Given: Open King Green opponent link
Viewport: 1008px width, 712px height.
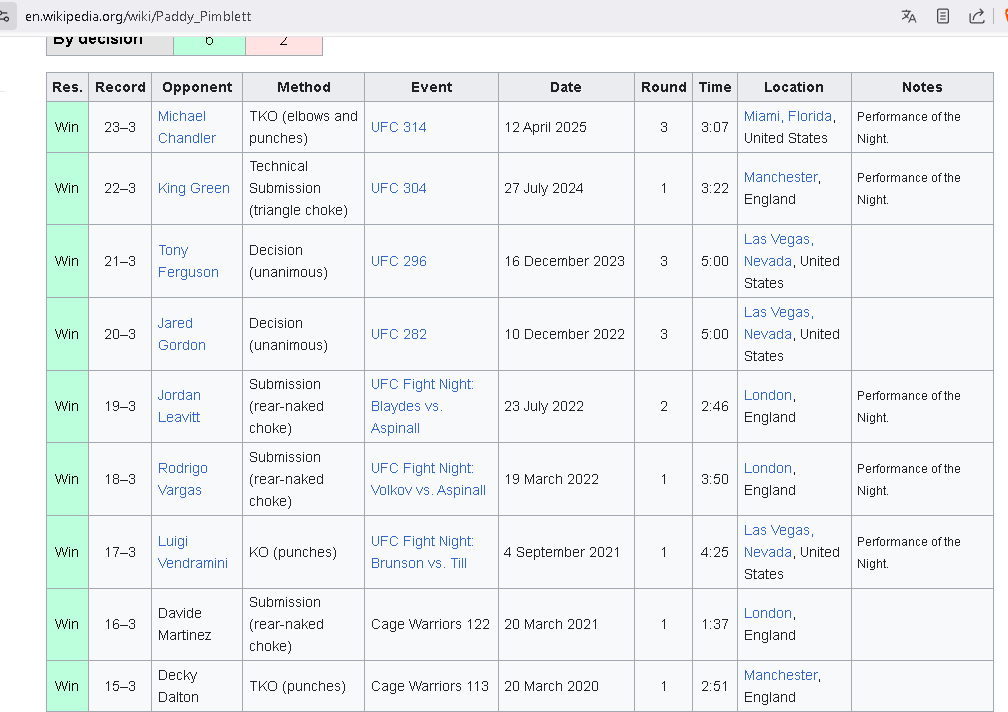Looking at the screenshot, I should point(194,188).
